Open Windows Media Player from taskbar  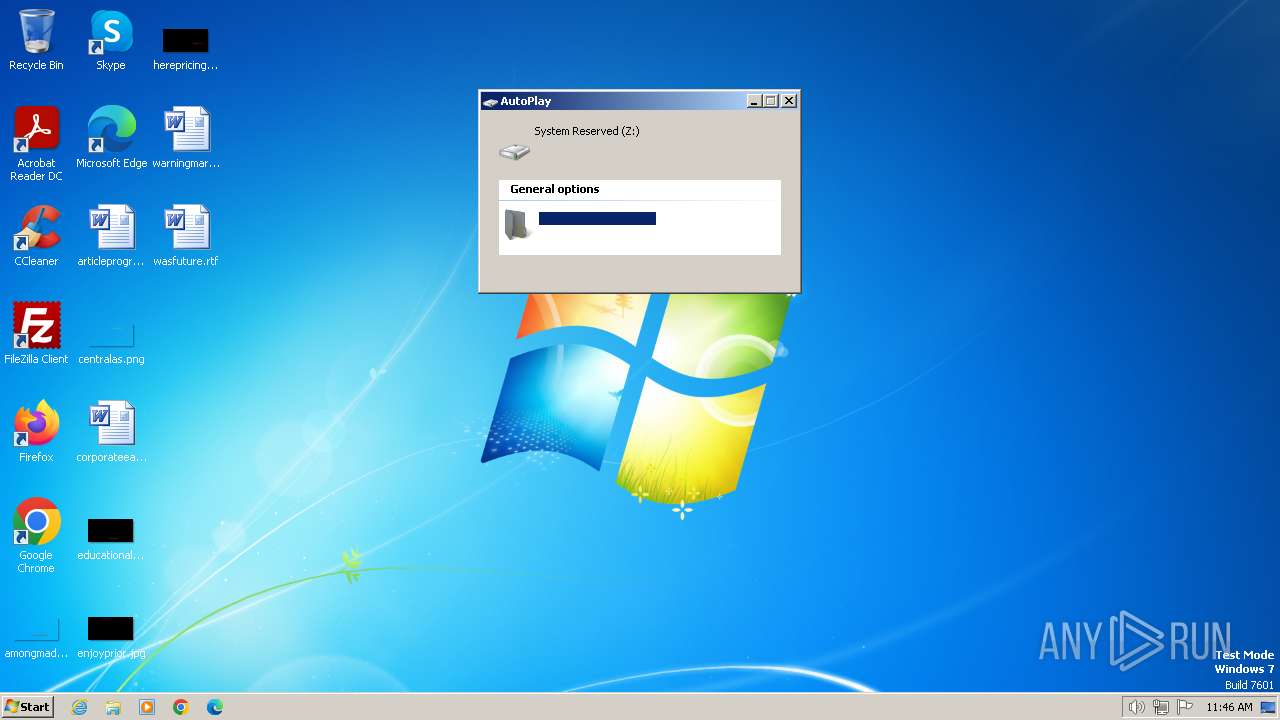point(147,707)
